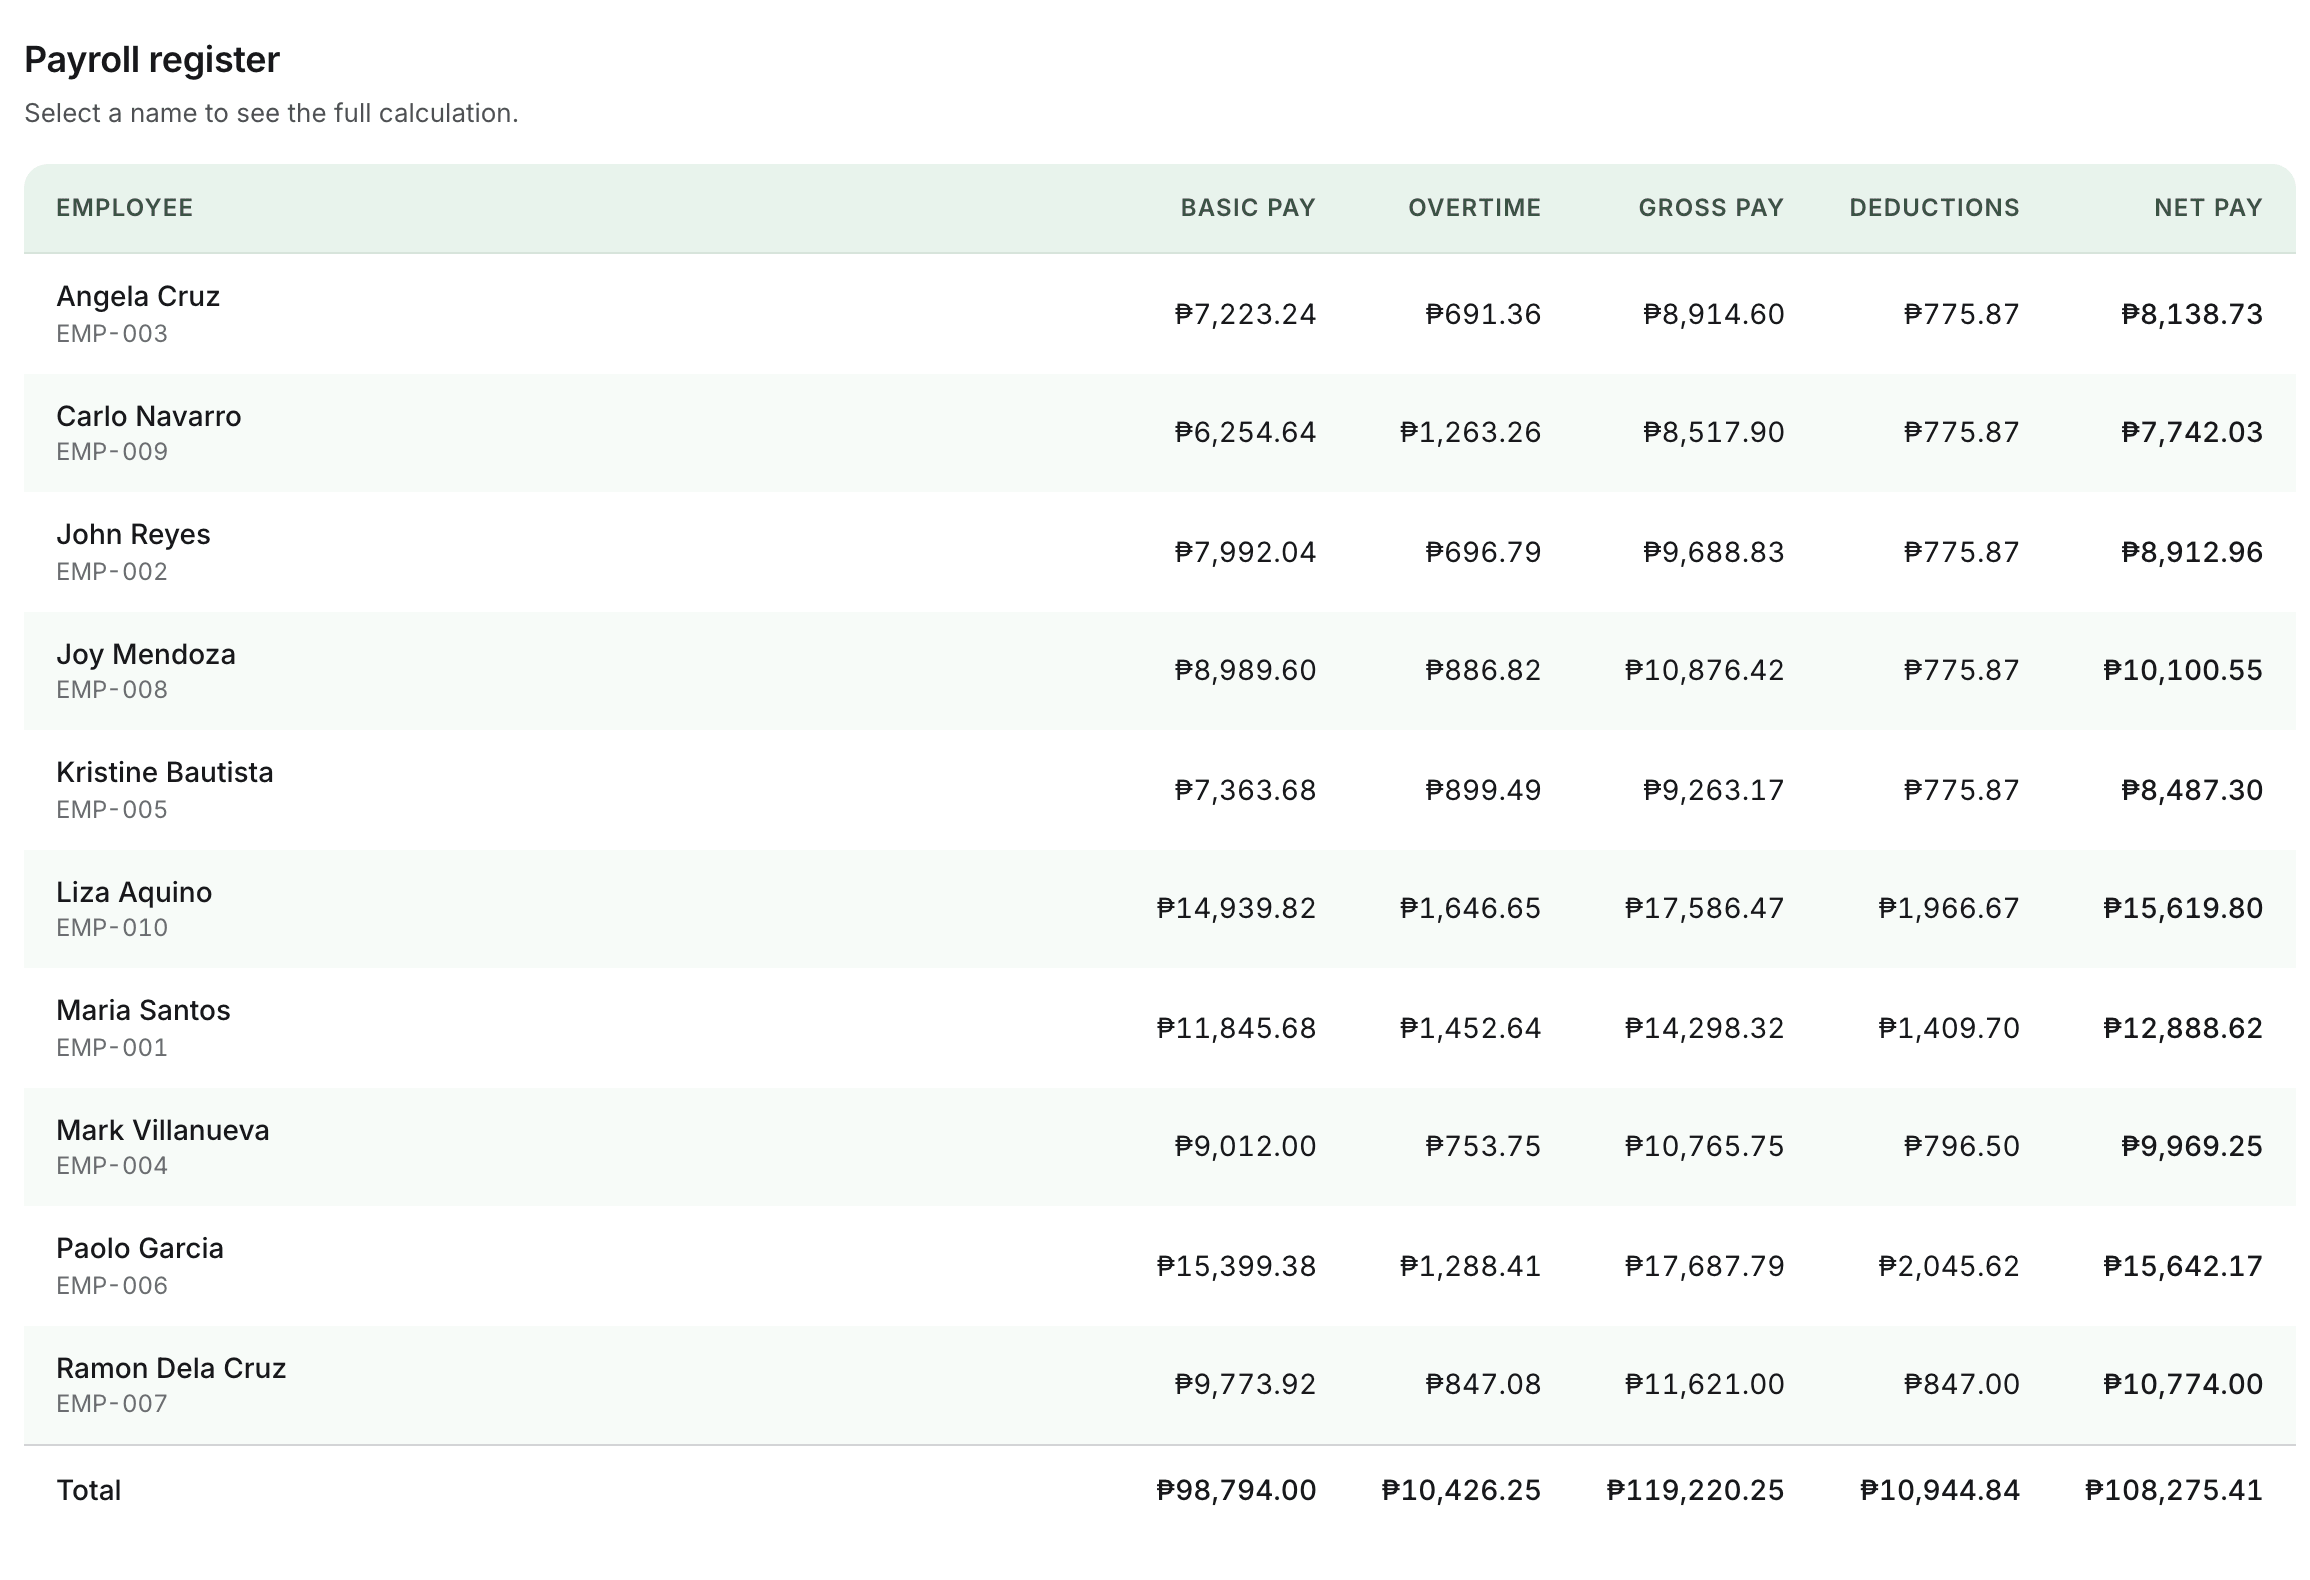Click Liza Aquino's basic pay ₱14,939.82
Image resolution: width=2310 pixels, height=1580 pixels.
[x=1236, y=909]
